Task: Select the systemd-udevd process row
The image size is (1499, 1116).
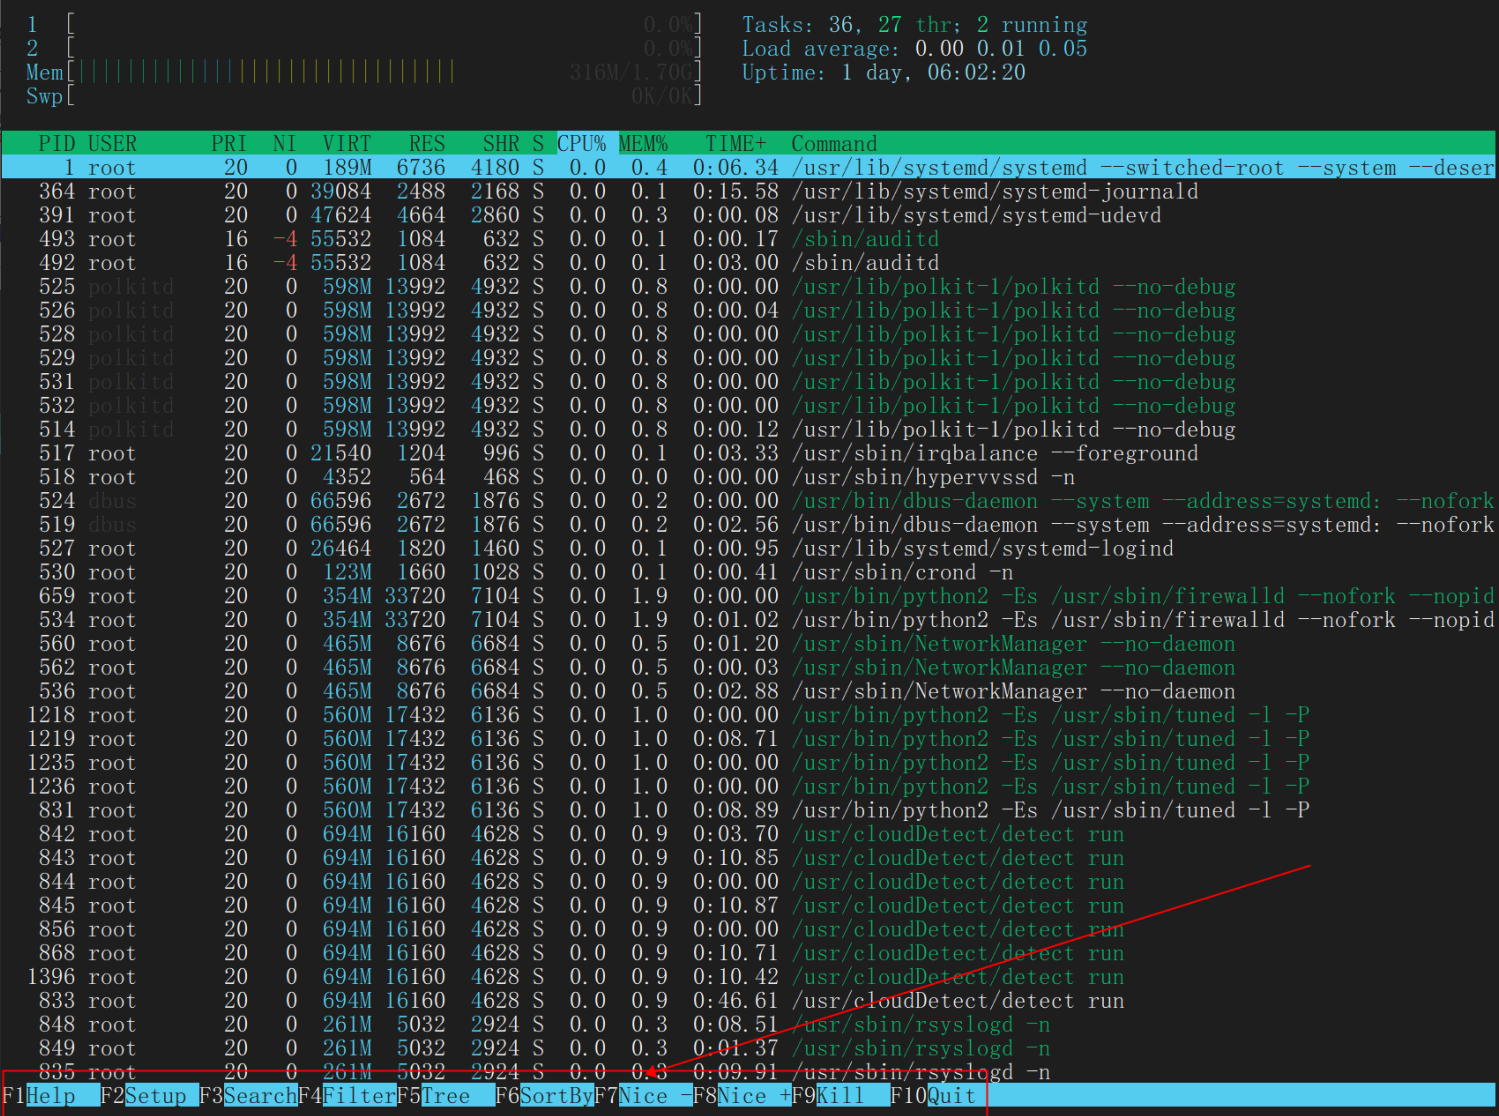Action: pyautogui.click(x=749, y=215)
